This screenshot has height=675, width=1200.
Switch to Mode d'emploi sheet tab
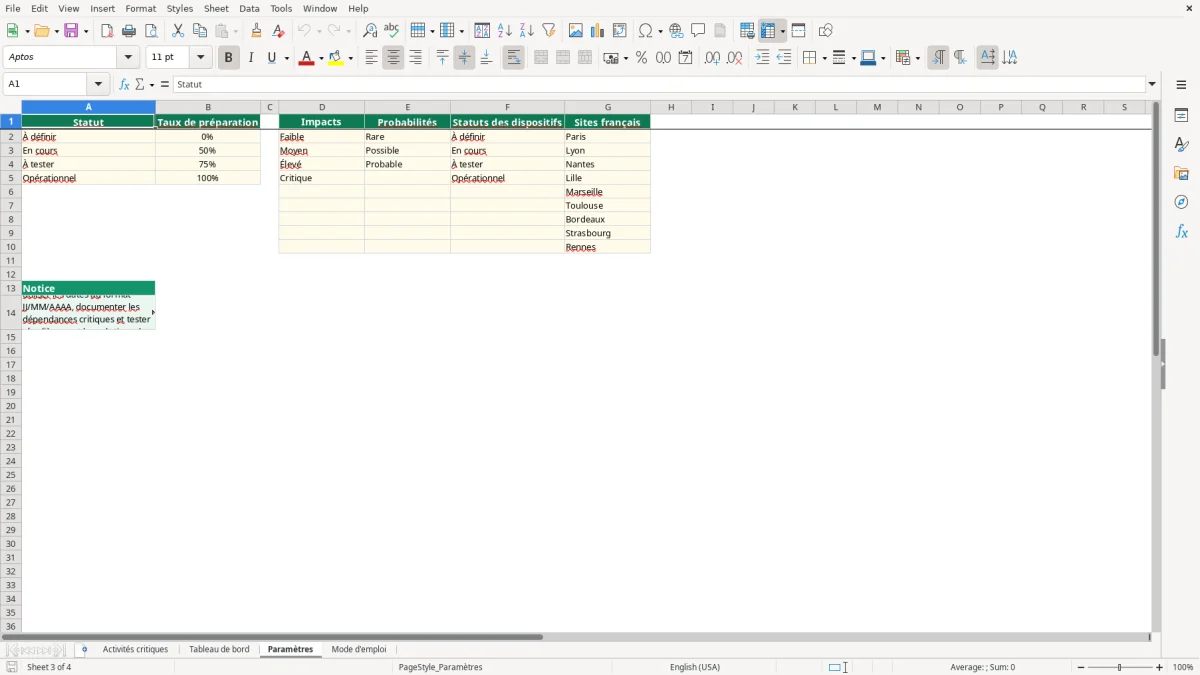[x=359, y=649]
